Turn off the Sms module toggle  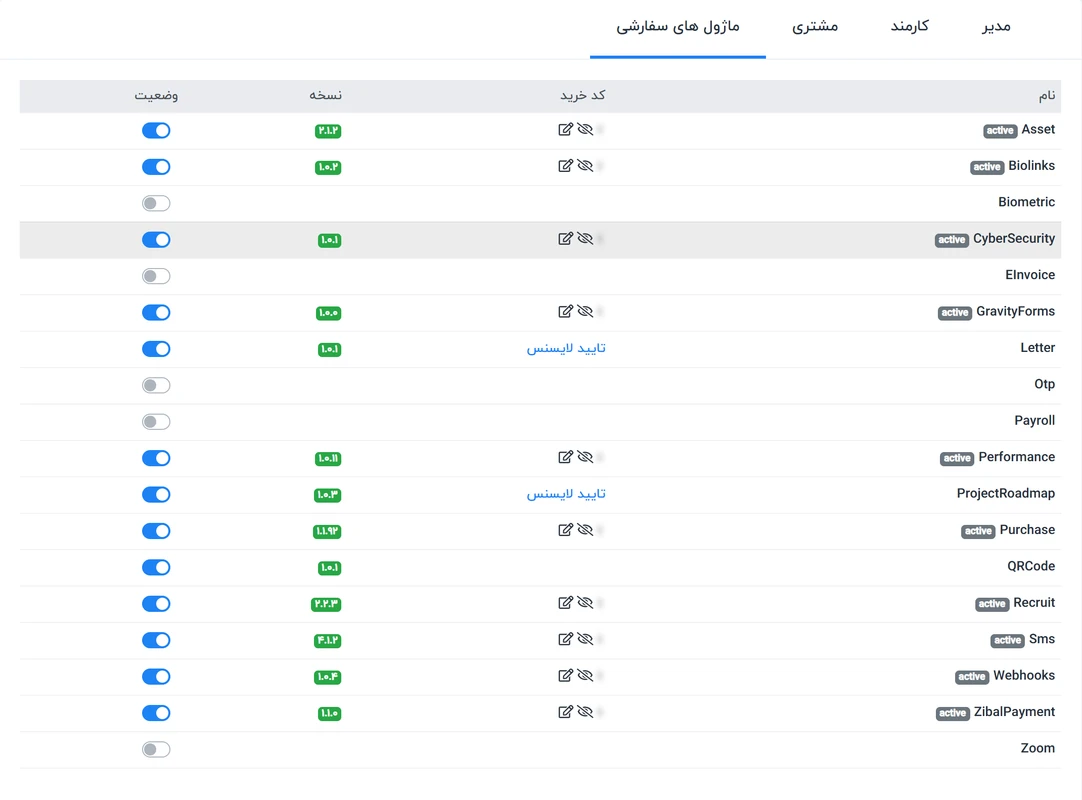156,640
